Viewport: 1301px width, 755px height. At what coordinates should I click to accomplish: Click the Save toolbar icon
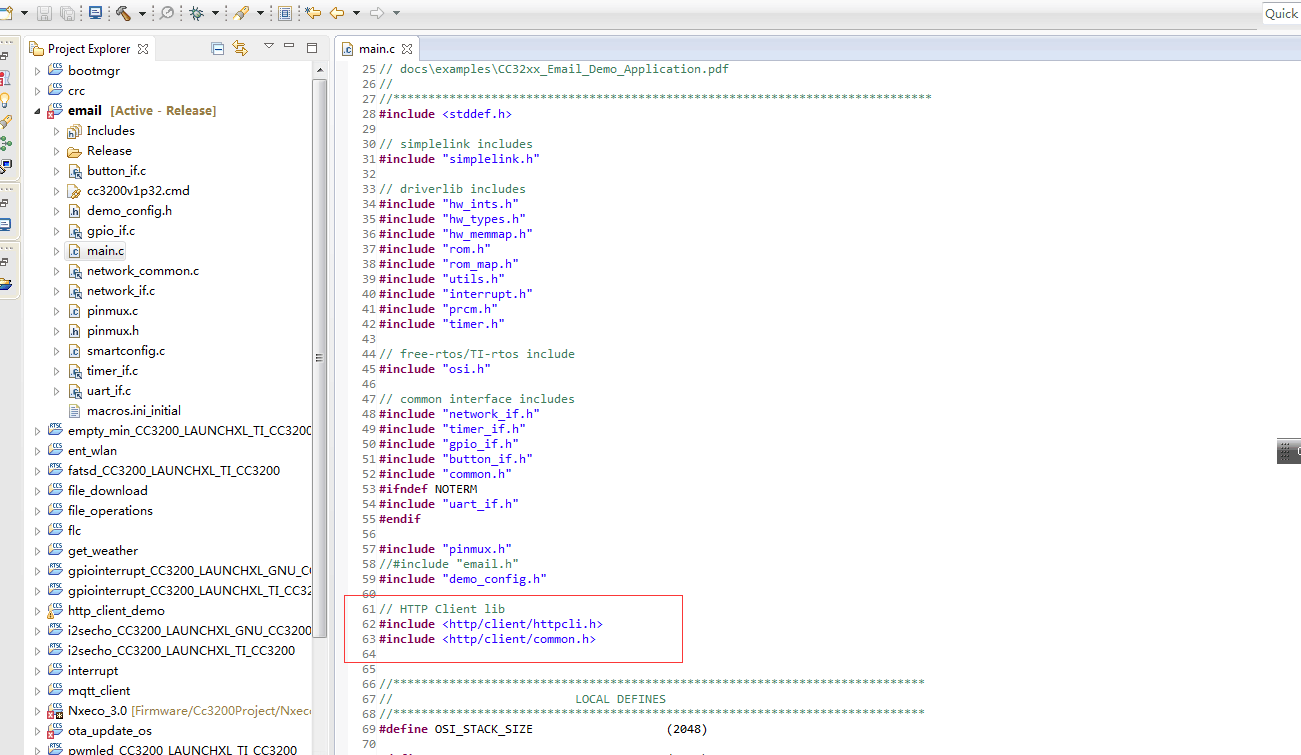(x=45, y=13)
